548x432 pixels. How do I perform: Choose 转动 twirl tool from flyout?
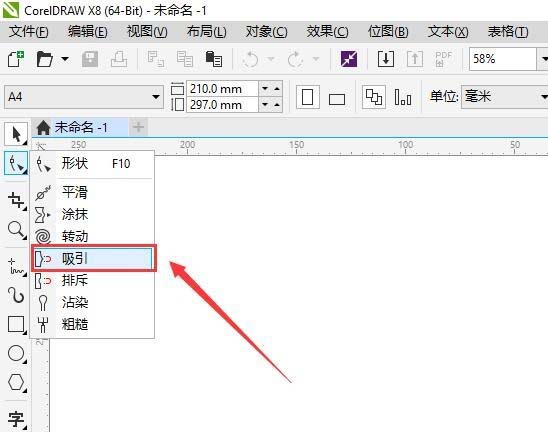92,236
